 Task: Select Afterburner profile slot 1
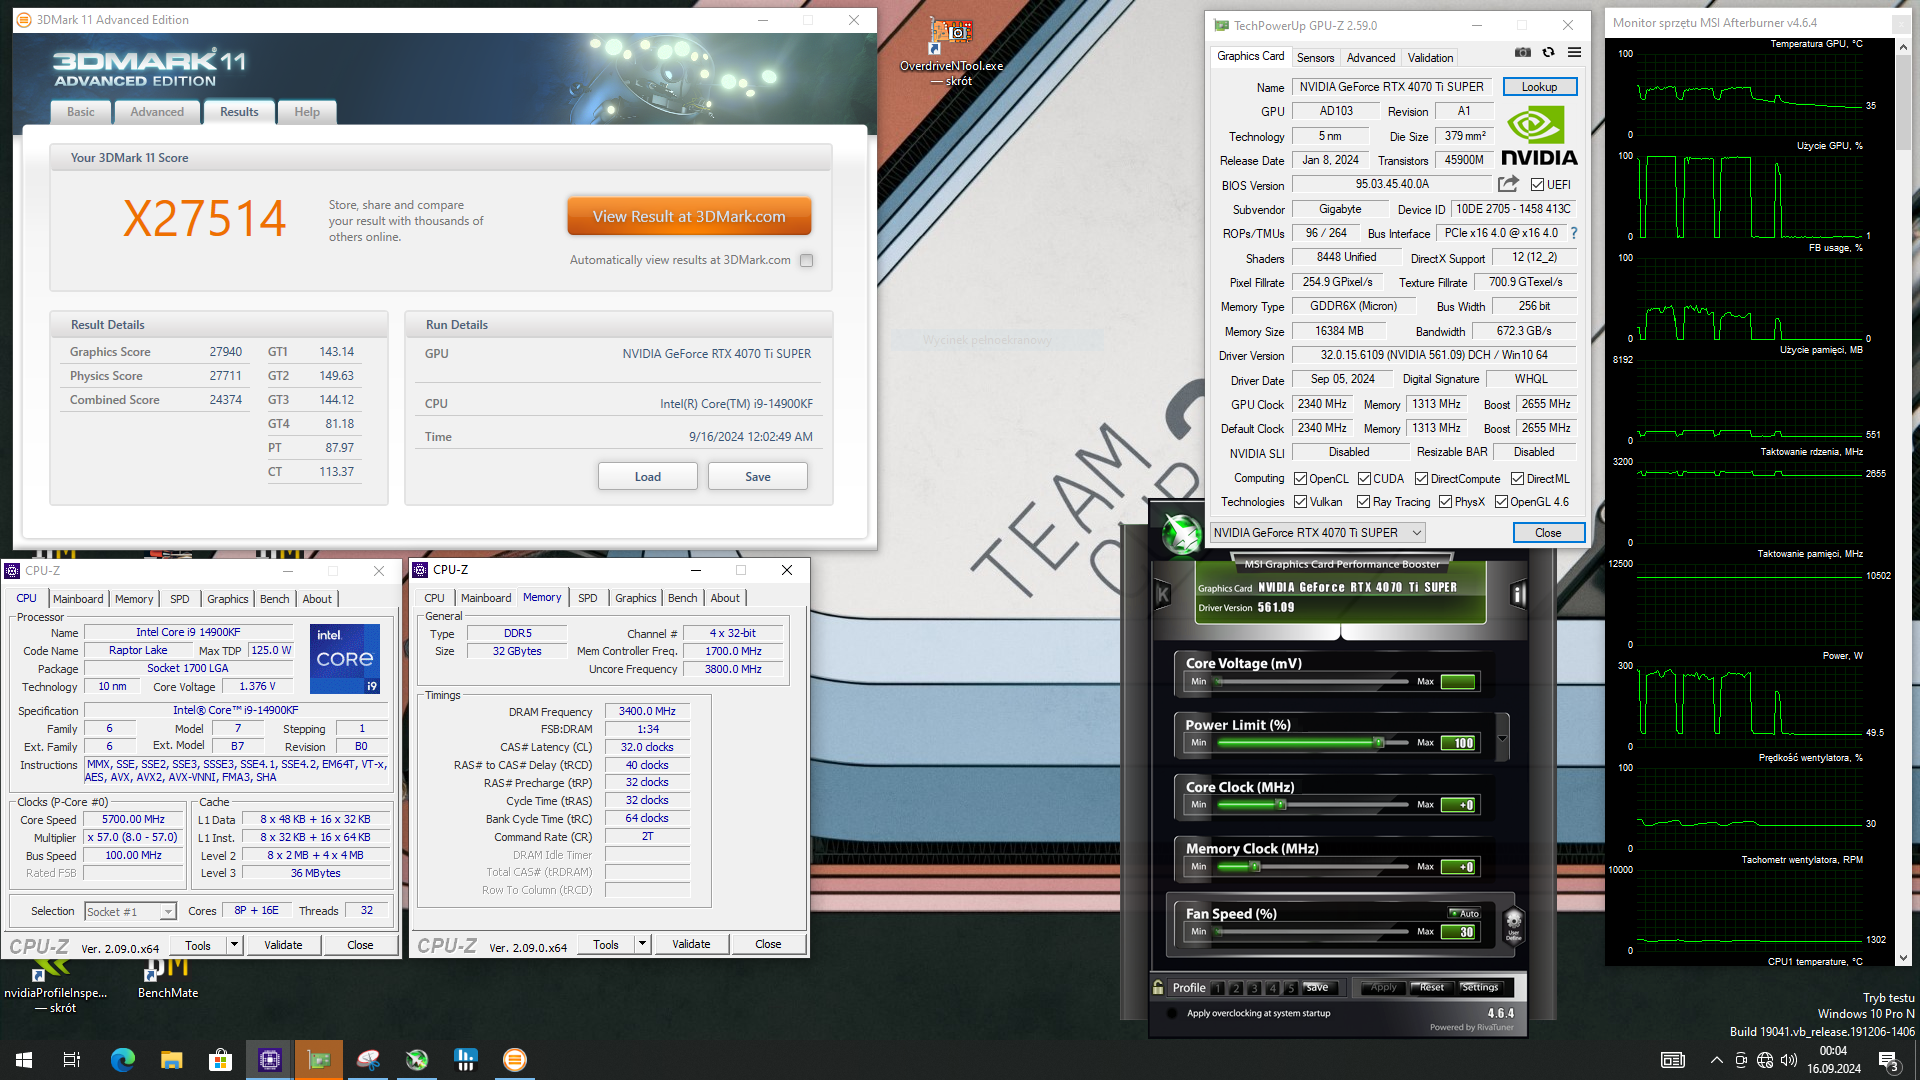point(1218,988)
